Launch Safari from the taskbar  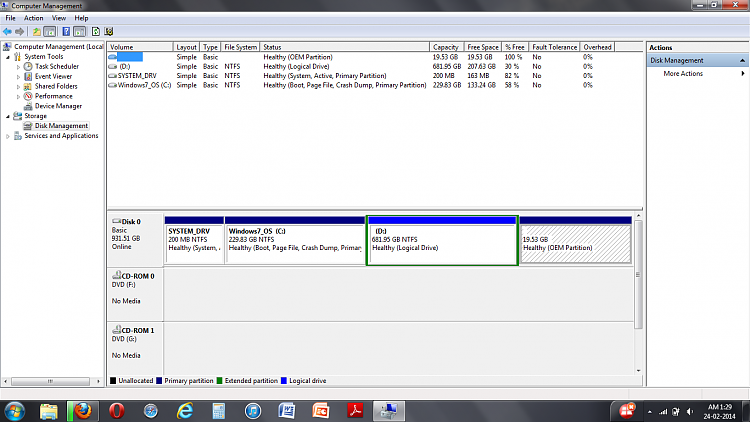(151, 411)
